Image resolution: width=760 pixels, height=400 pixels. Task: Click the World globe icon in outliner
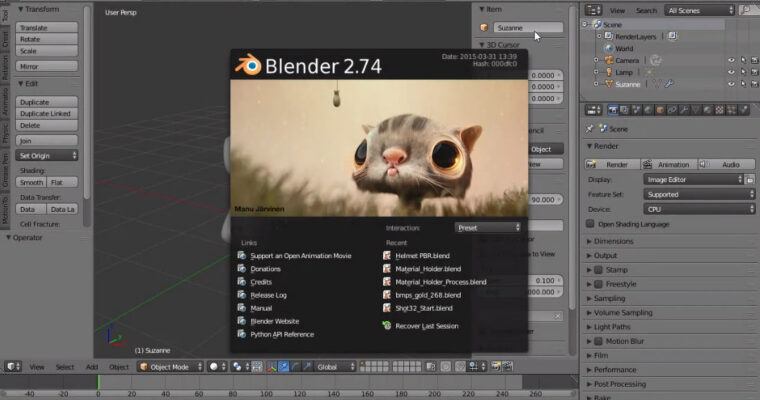click(x=609, y=48)
